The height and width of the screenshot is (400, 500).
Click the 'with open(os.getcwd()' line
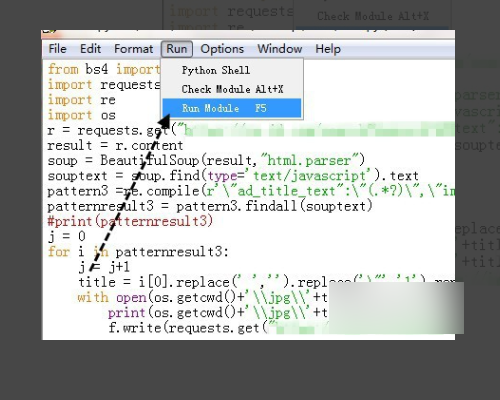pos(202,297)
